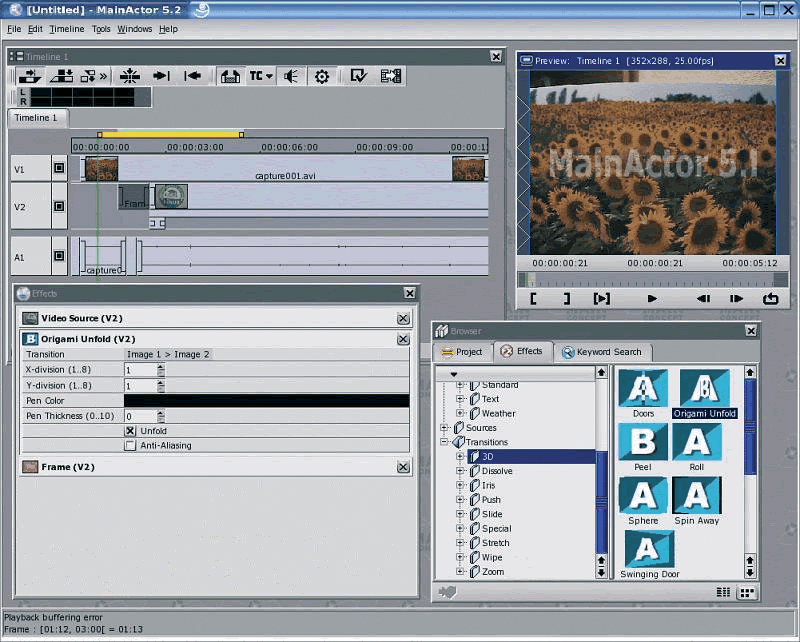Image resolution: width=800 pixels, height=642 pixels.
Task: Click the black Pen Color swatch
Action: pos(266,401)
